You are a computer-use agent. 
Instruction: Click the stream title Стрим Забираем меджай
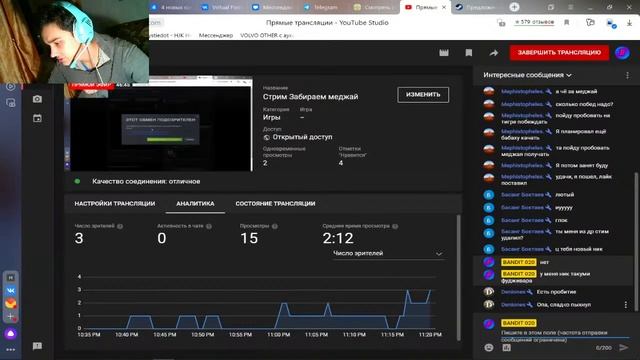[x=310, y=97]
